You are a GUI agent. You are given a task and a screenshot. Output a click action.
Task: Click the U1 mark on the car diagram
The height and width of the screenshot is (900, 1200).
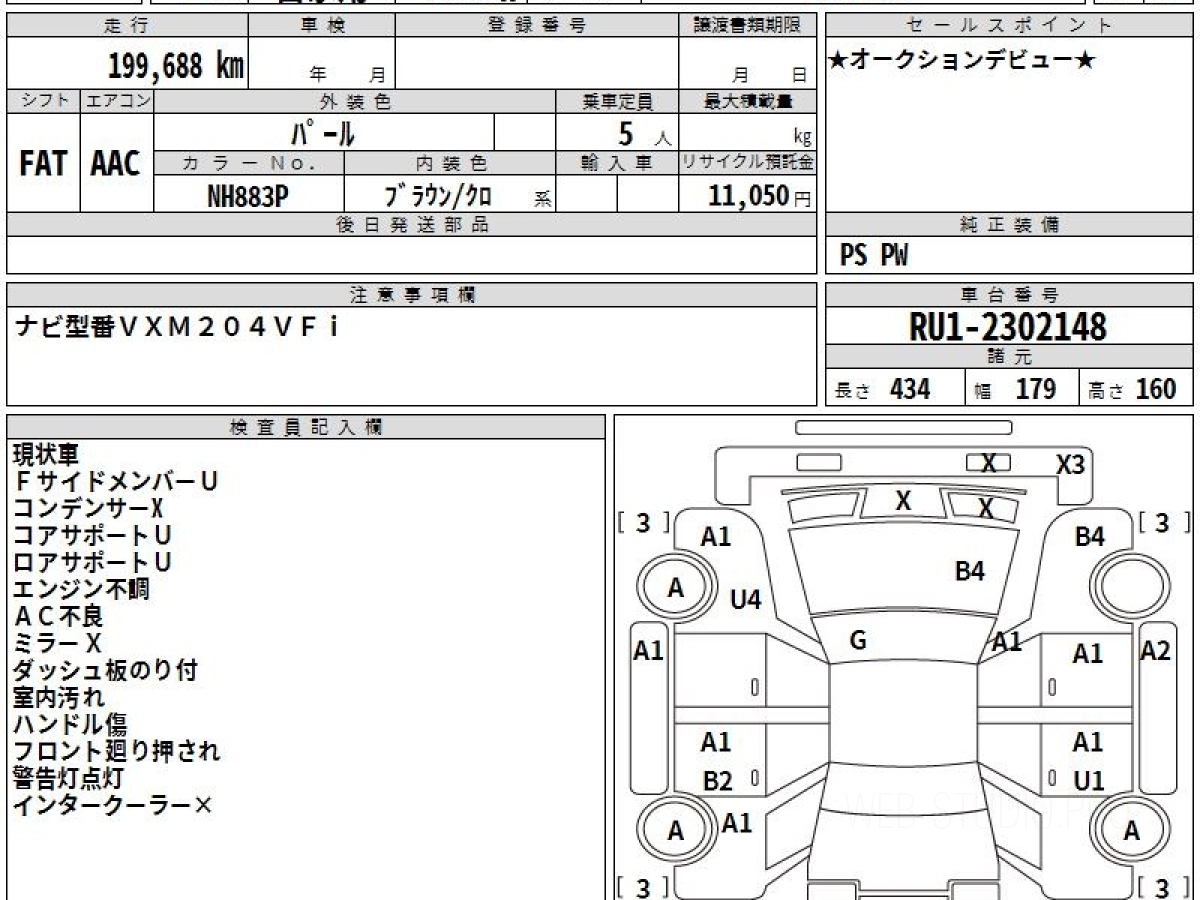point(1089,781)
